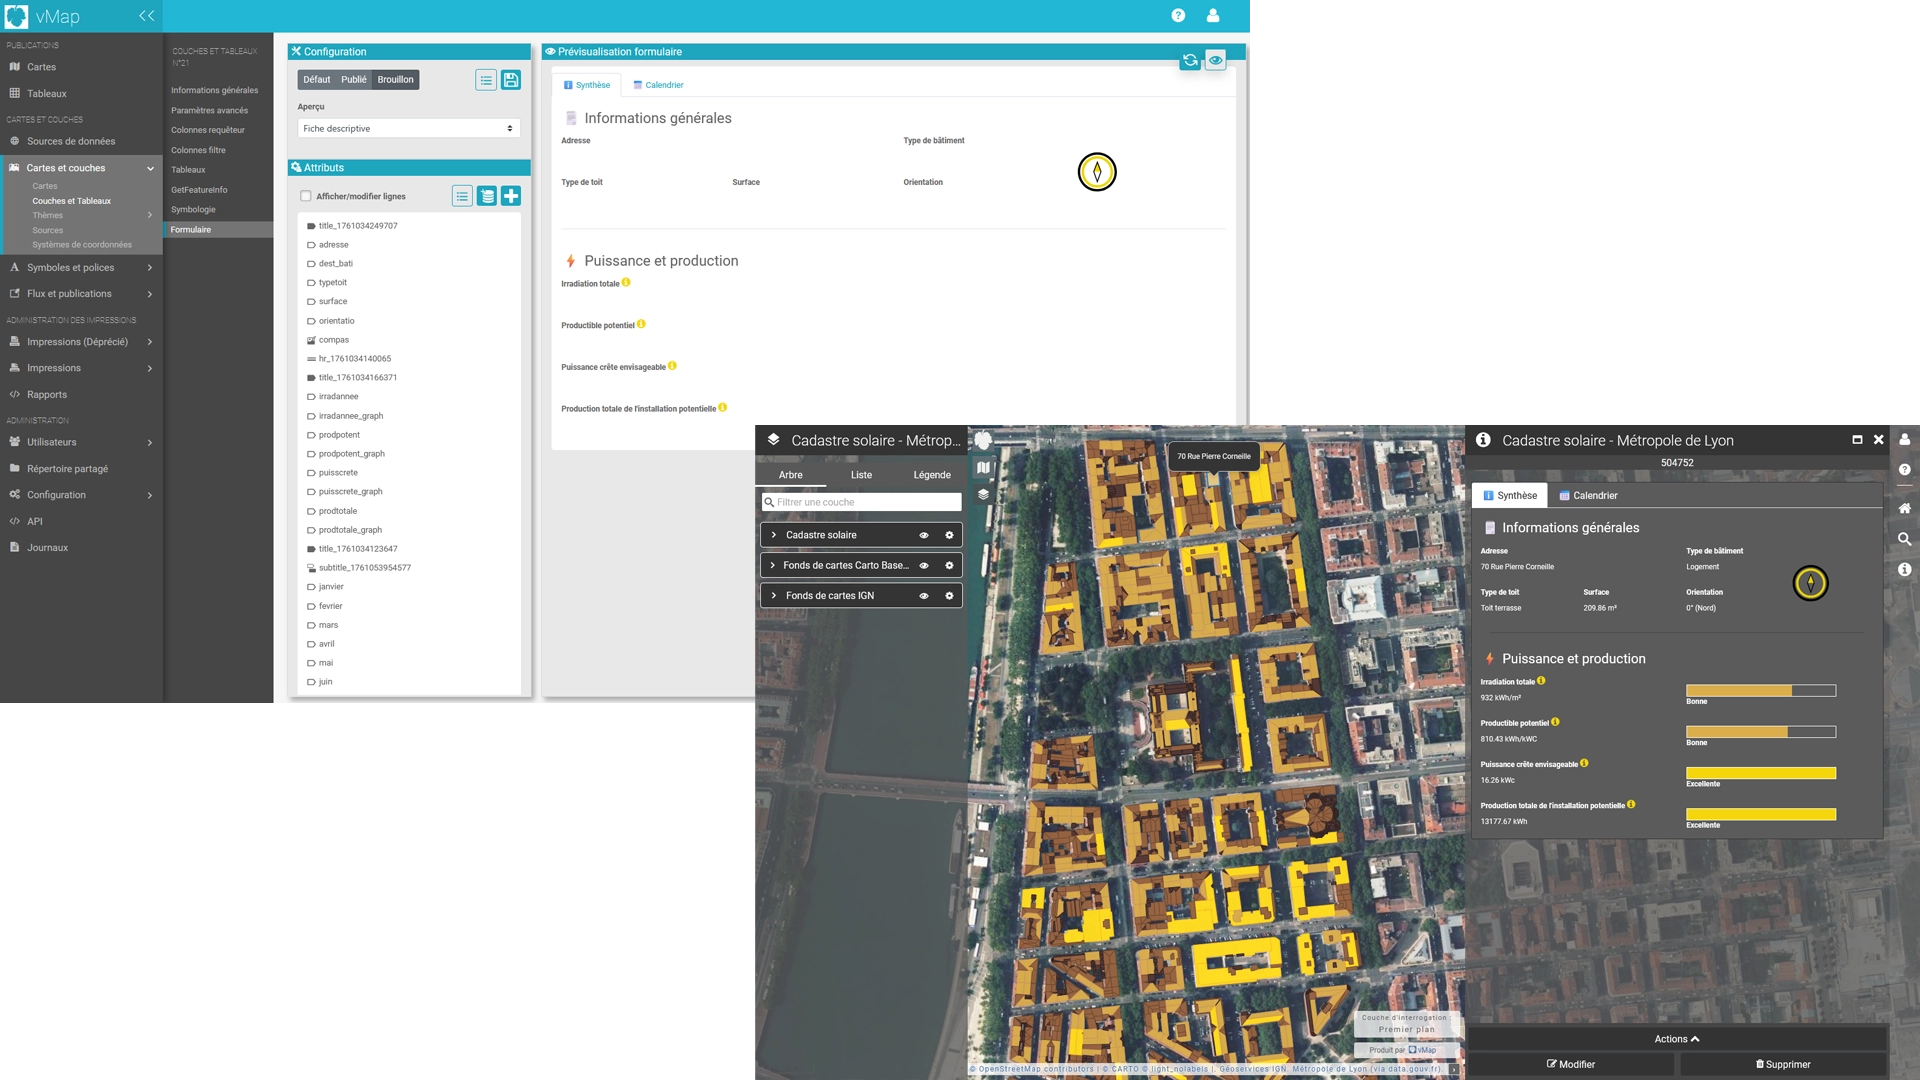Open settings gear for Cadastre solaire layer
The image size is (1920, 1080).
[x=949, y=535]
